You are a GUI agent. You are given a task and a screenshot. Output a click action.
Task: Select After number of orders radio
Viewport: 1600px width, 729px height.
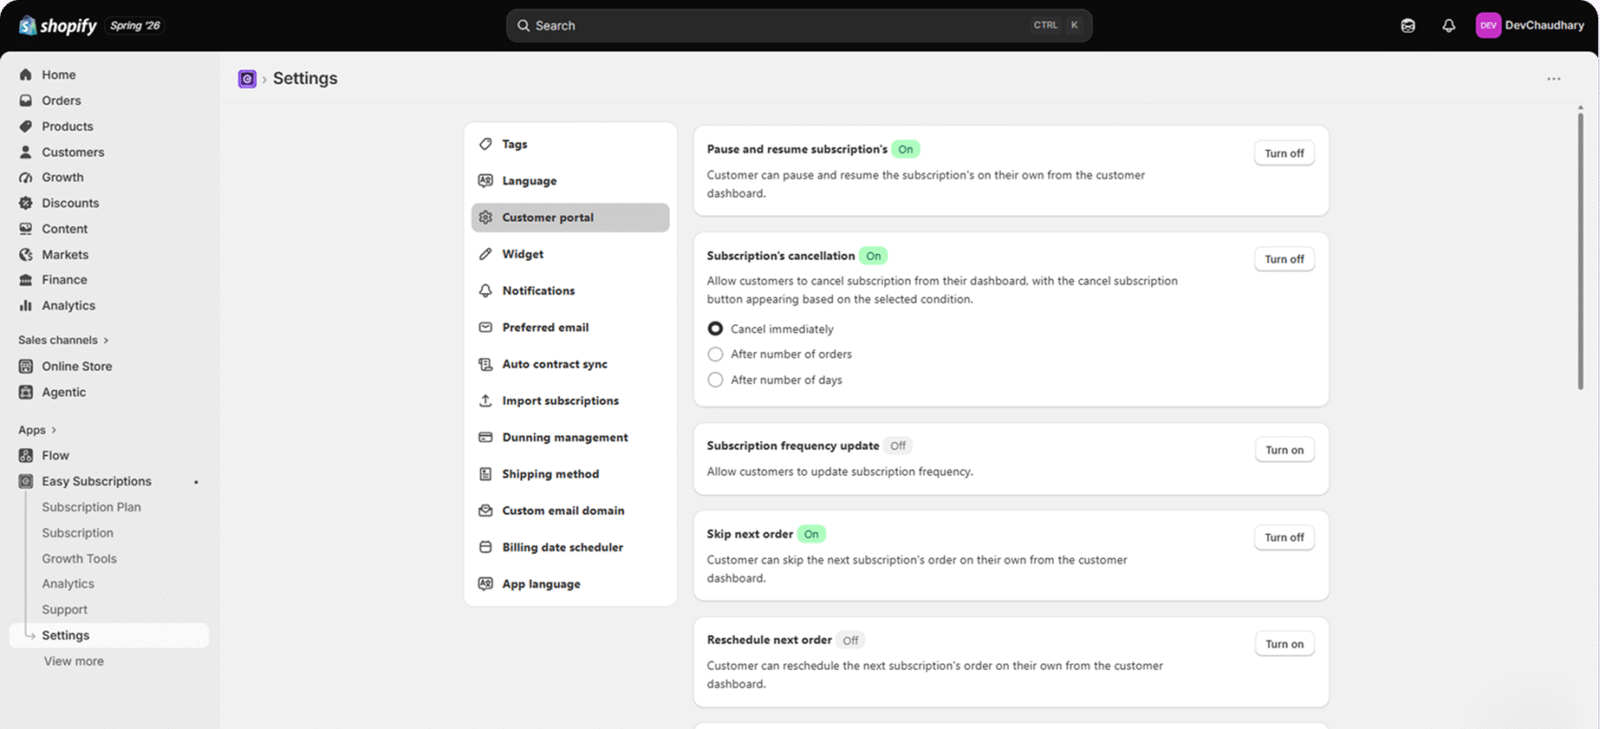pos(715,354)
